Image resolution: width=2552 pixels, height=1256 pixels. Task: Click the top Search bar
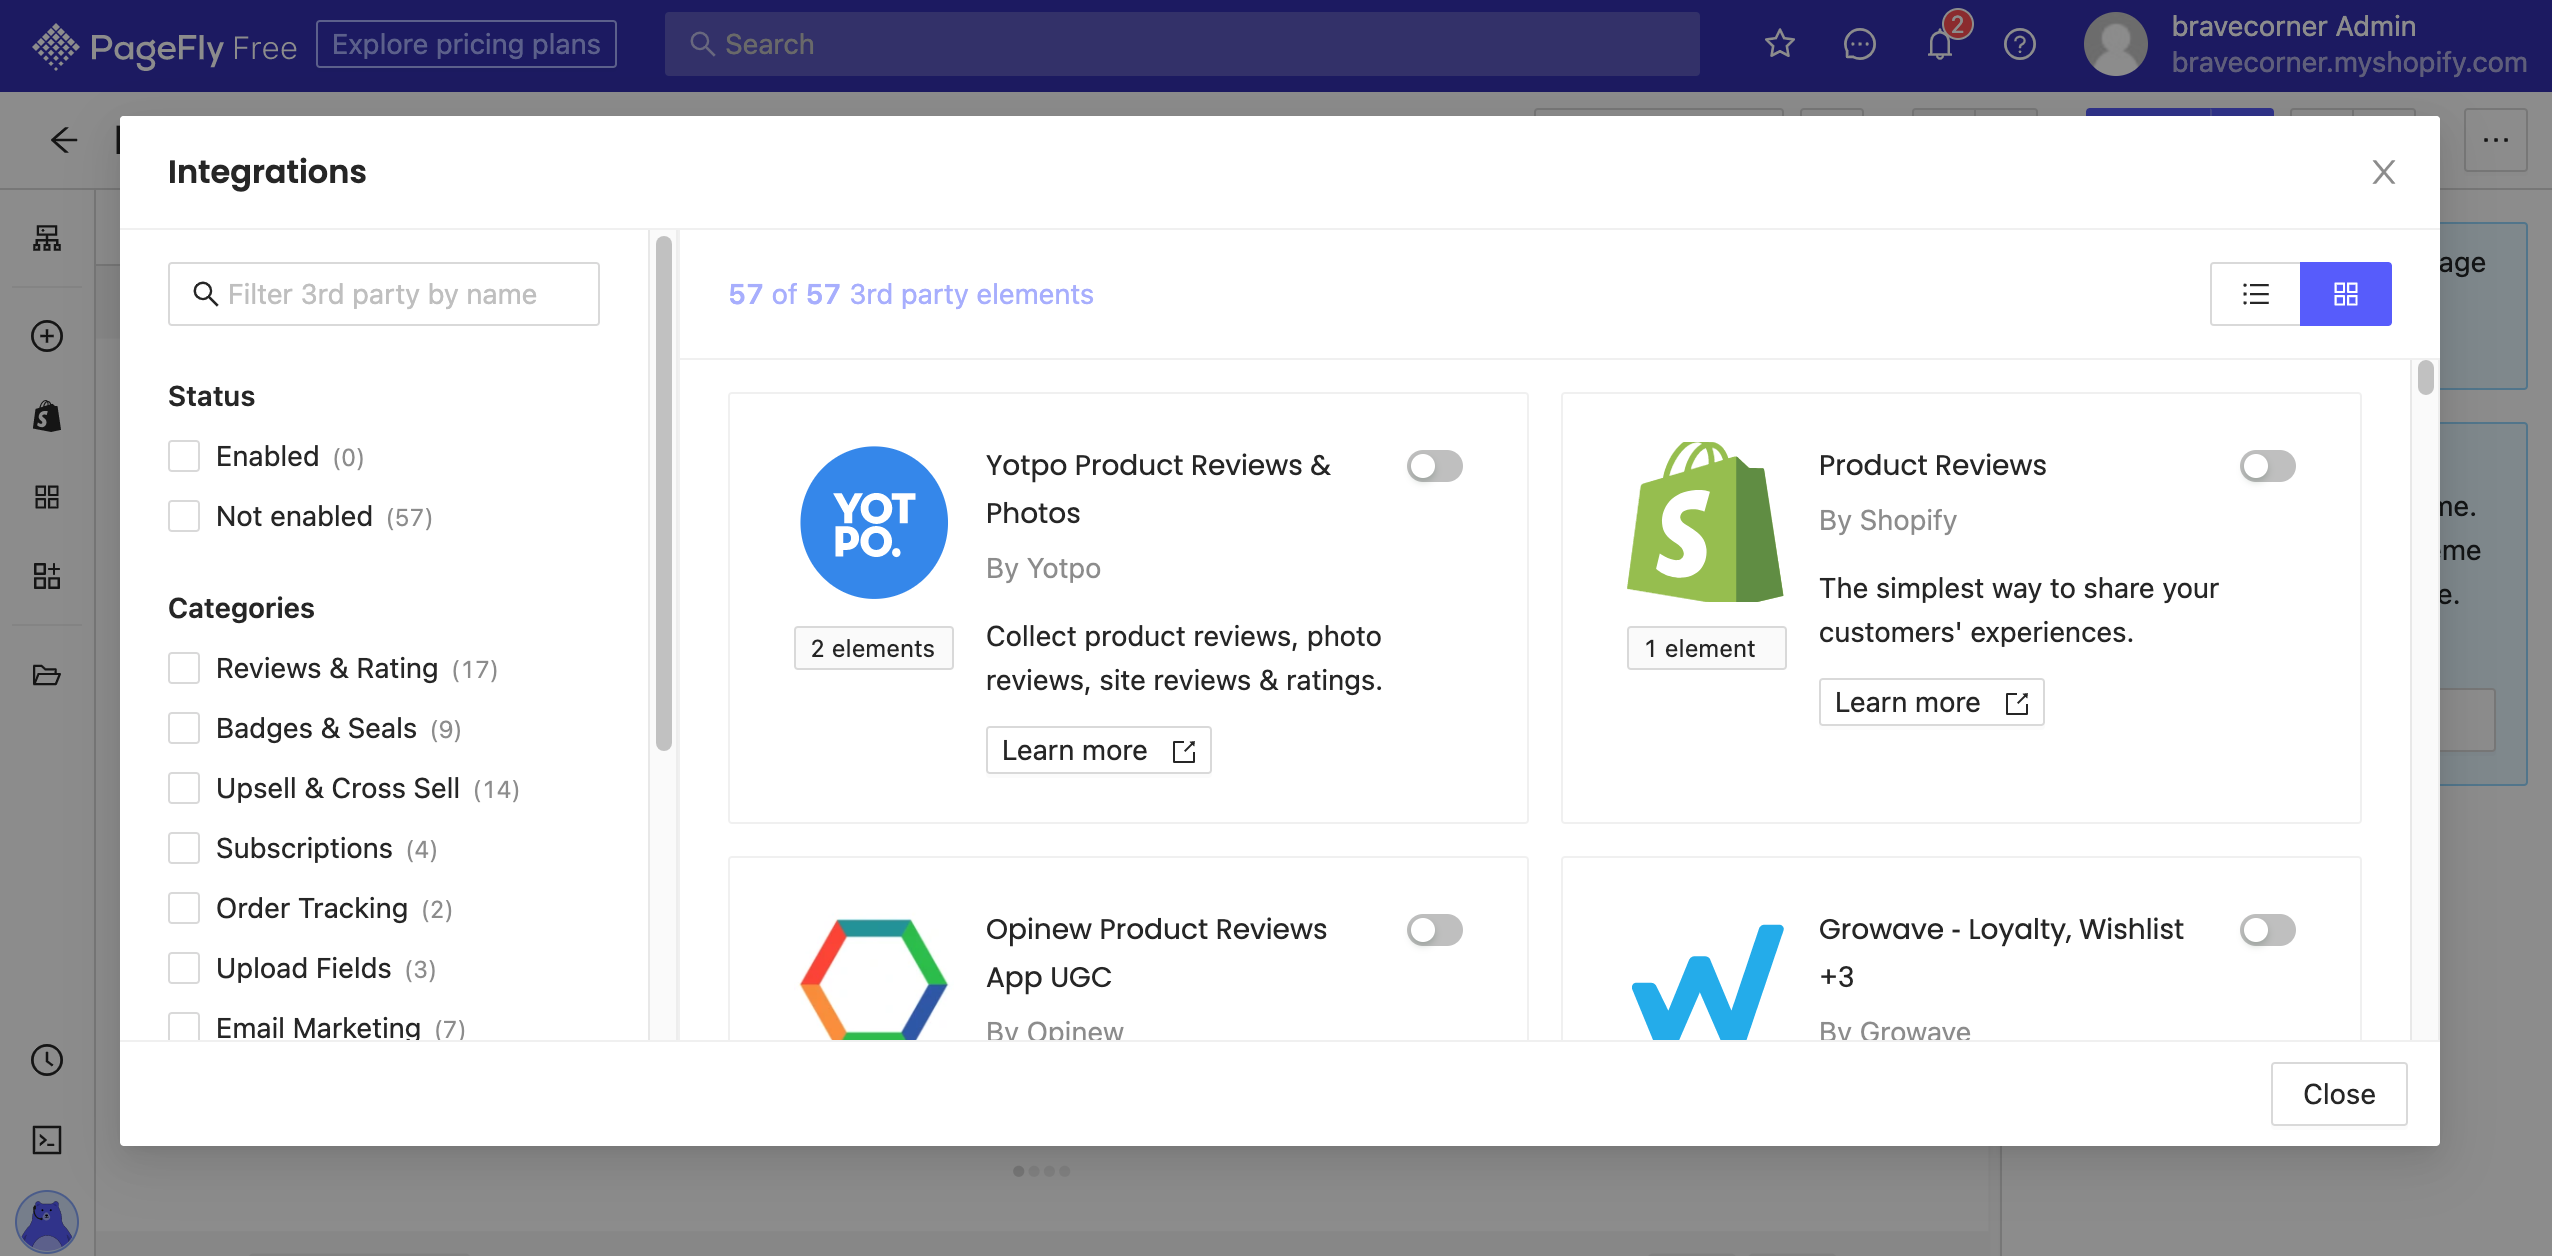click(1182, 44)
